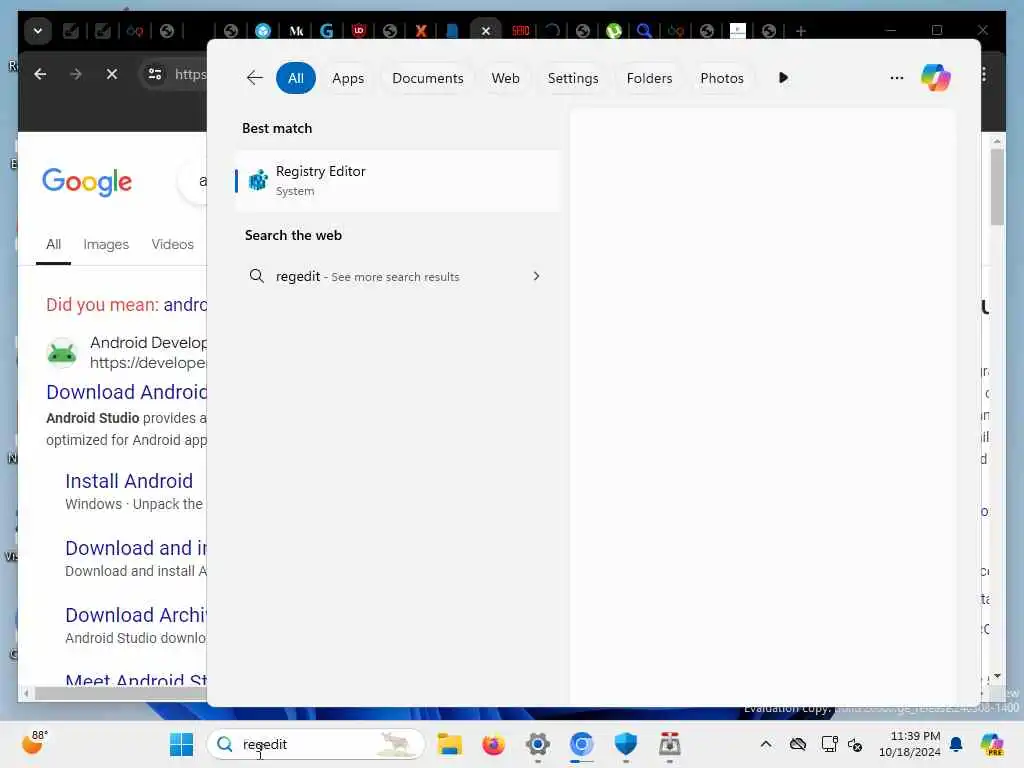Open search options three-dot menu
Image resolution: width=1024 pixels, height=768 pixels.
point(897,78)
